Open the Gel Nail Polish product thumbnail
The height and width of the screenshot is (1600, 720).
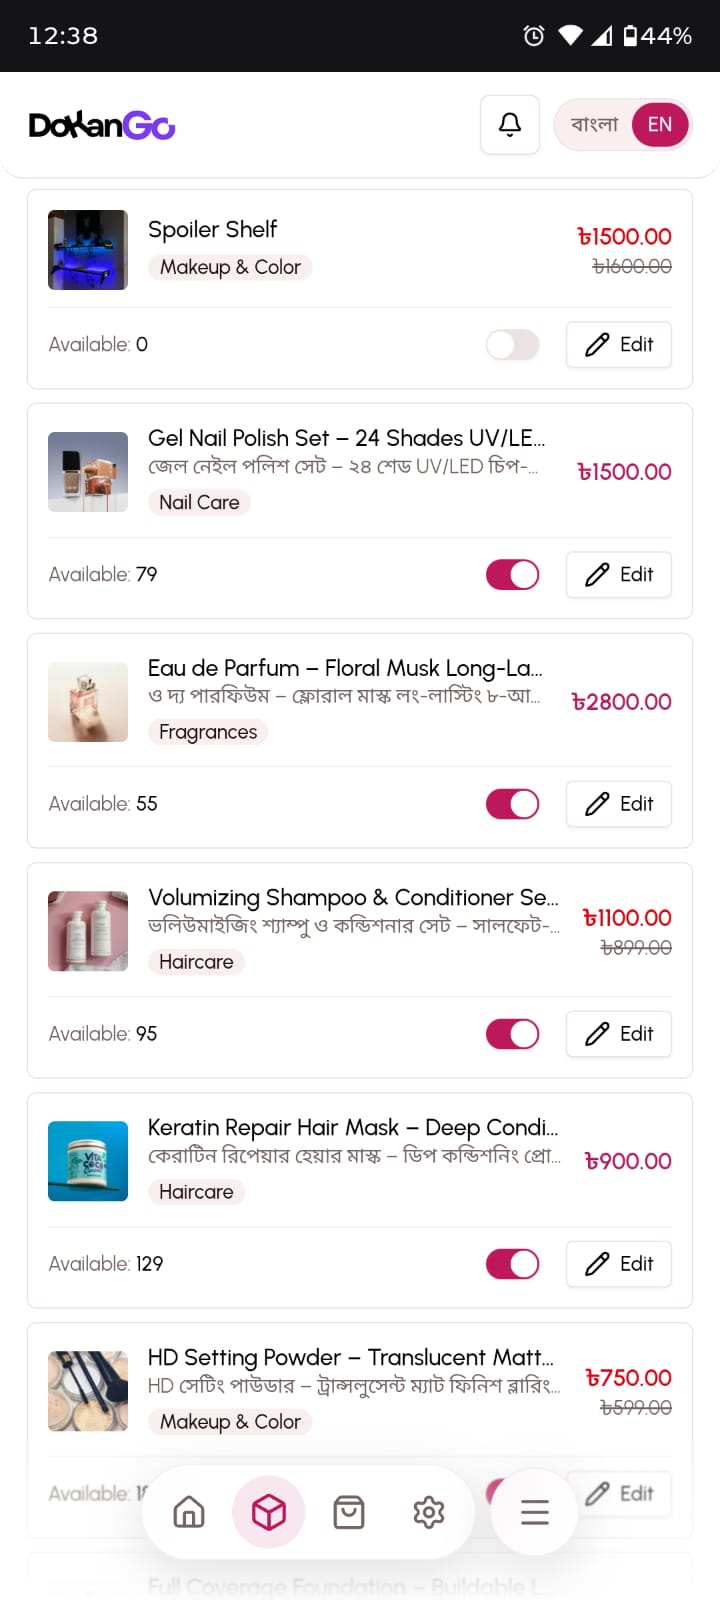click(88, 472)
